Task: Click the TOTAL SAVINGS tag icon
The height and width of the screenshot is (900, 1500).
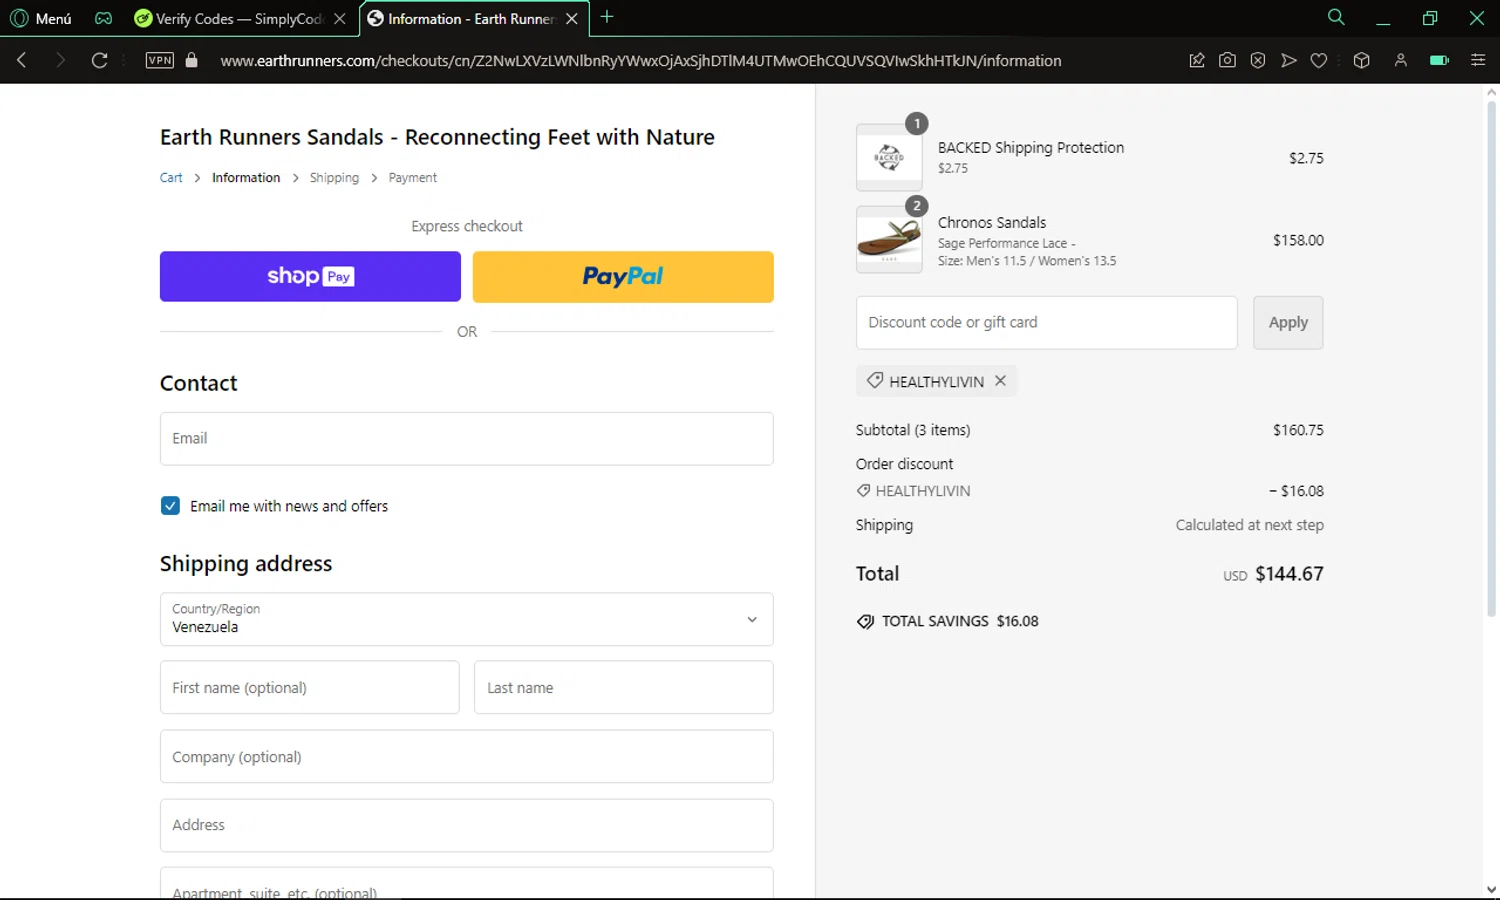Action: coord(865,622)
